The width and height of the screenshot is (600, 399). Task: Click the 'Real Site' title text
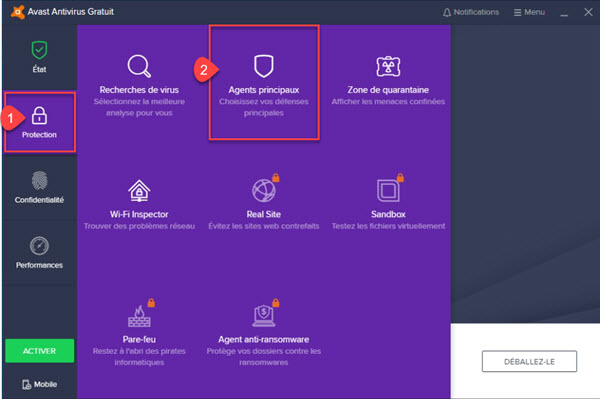coord(264,214)
